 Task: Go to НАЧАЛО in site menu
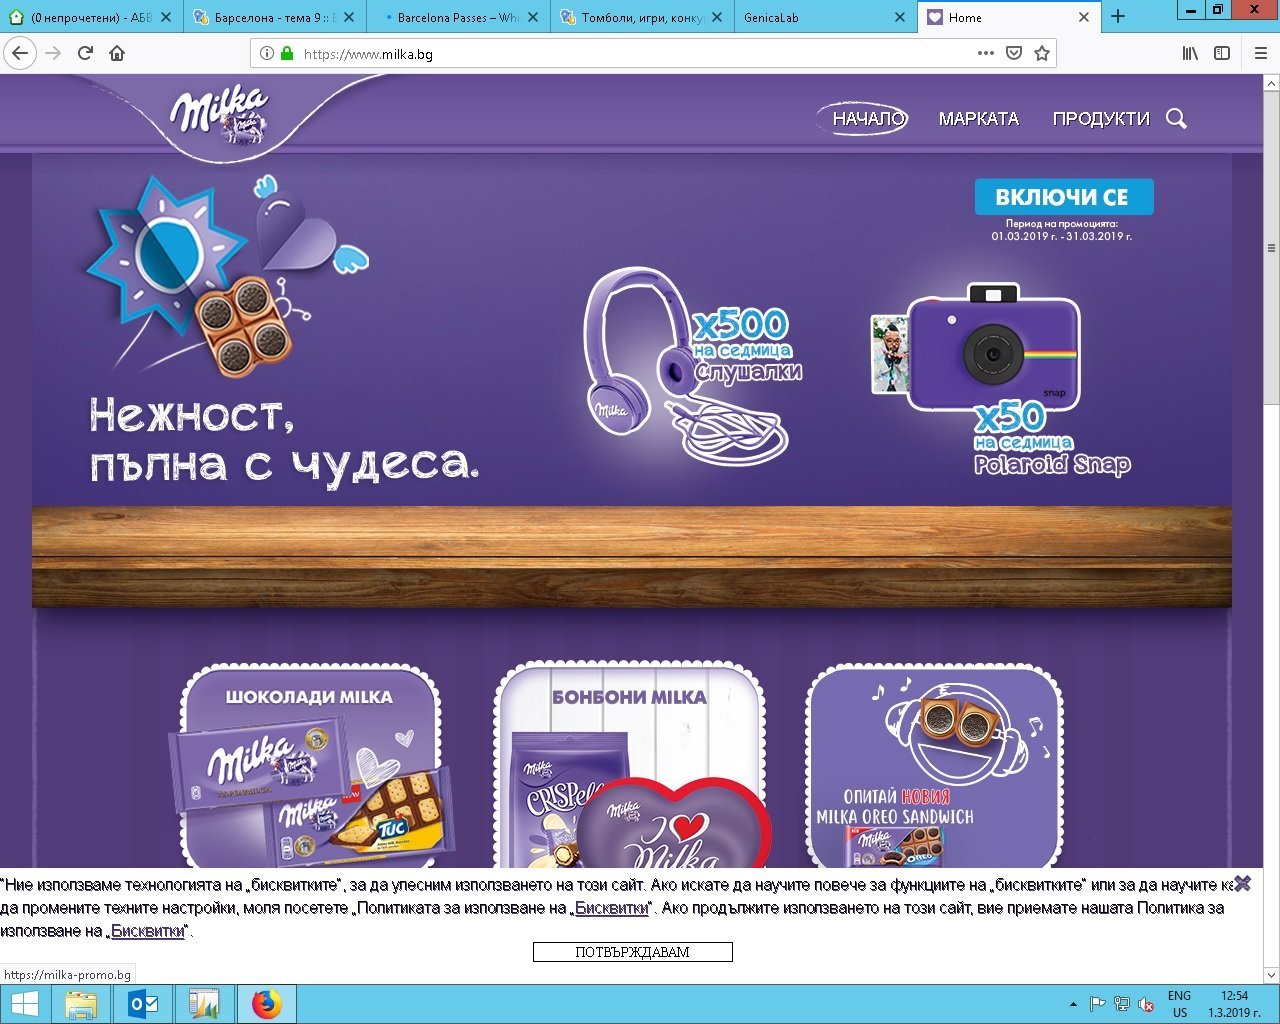[868, 119]
